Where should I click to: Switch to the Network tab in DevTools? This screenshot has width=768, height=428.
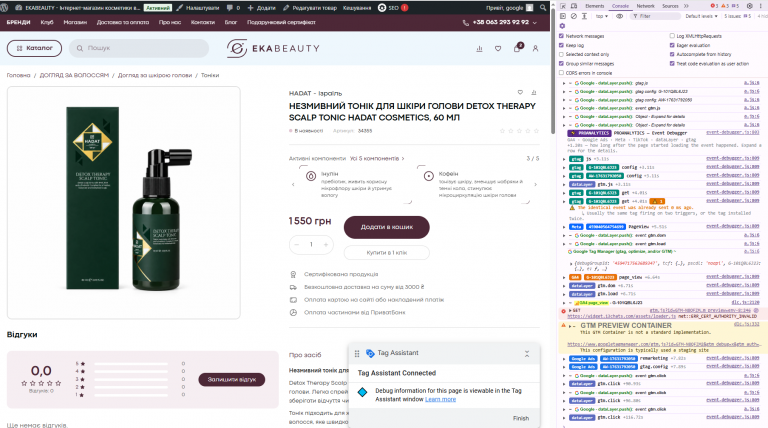pos(646,6)
